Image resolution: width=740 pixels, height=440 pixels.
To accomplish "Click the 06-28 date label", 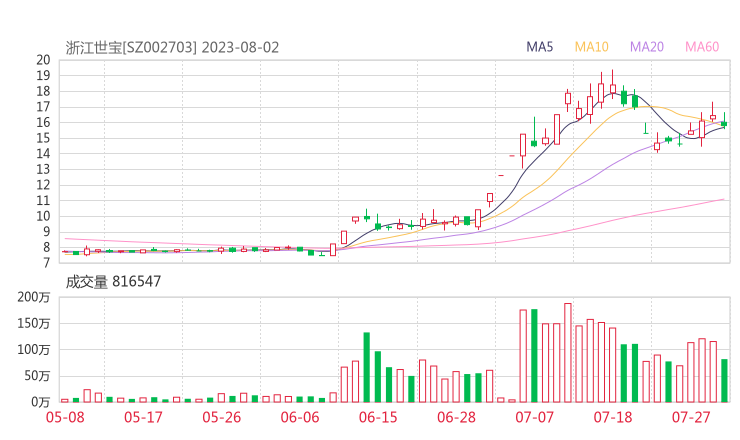I will [456, 417].
